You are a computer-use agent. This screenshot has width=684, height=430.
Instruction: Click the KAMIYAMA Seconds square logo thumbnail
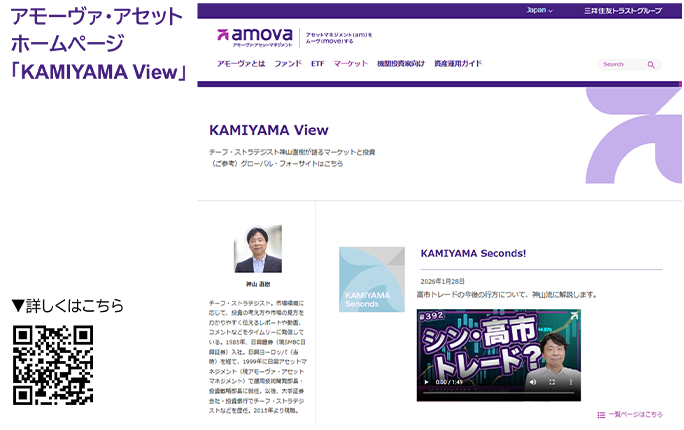pos(371,279)
